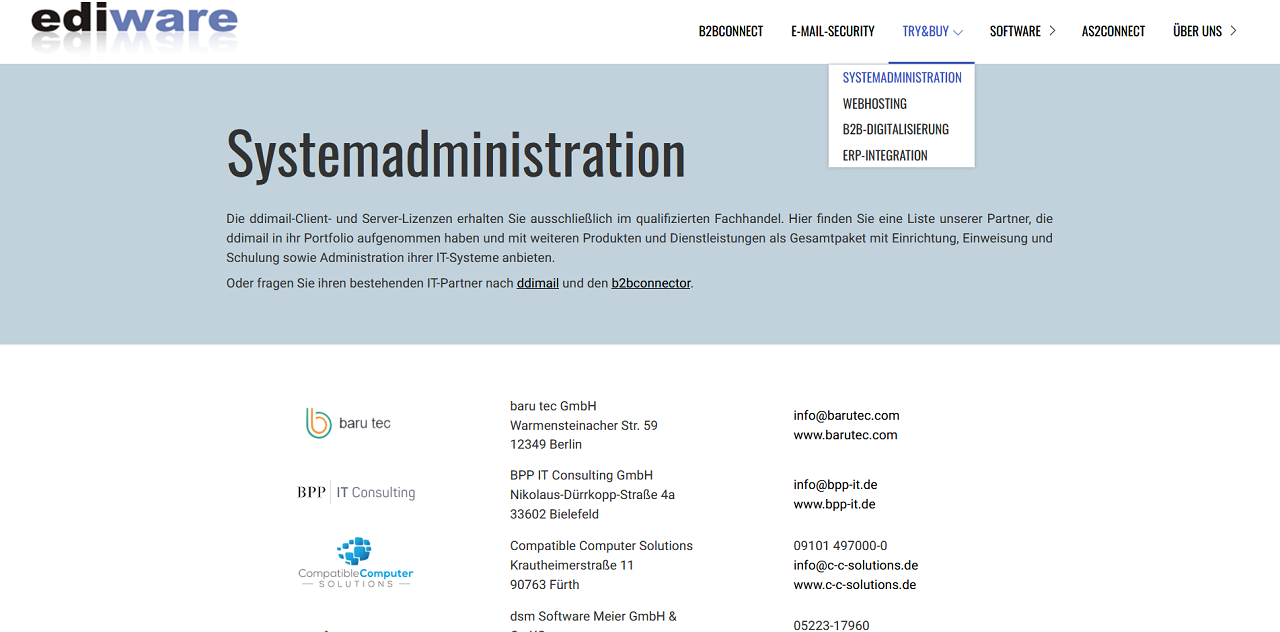
Task: Visit www.bpp-it.de website
Action: click(835, 504)
